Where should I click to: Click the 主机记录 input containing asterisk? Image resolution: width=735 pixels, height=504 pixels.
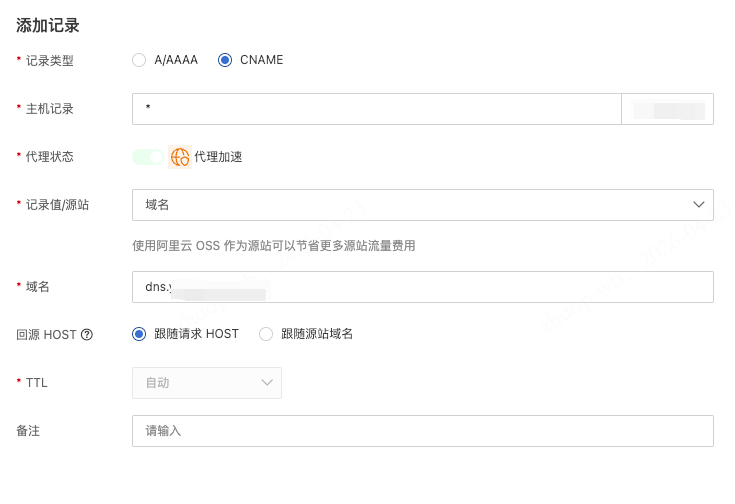(x=376, y=109)
